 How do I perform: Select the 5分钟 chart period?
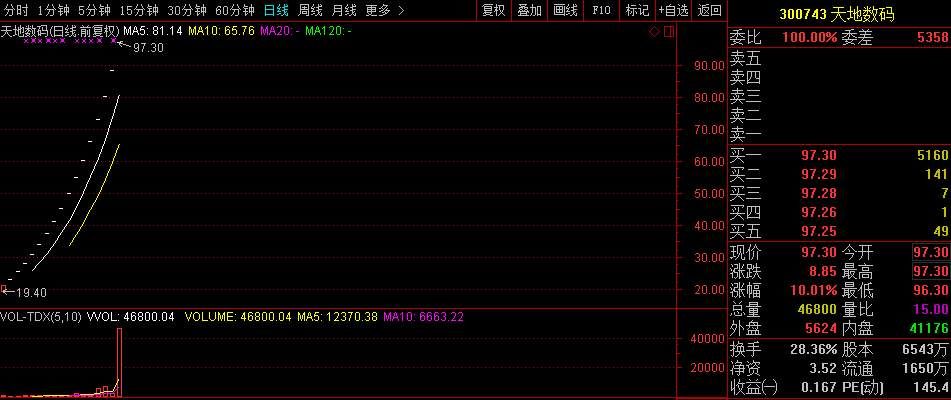click(93, 10)
